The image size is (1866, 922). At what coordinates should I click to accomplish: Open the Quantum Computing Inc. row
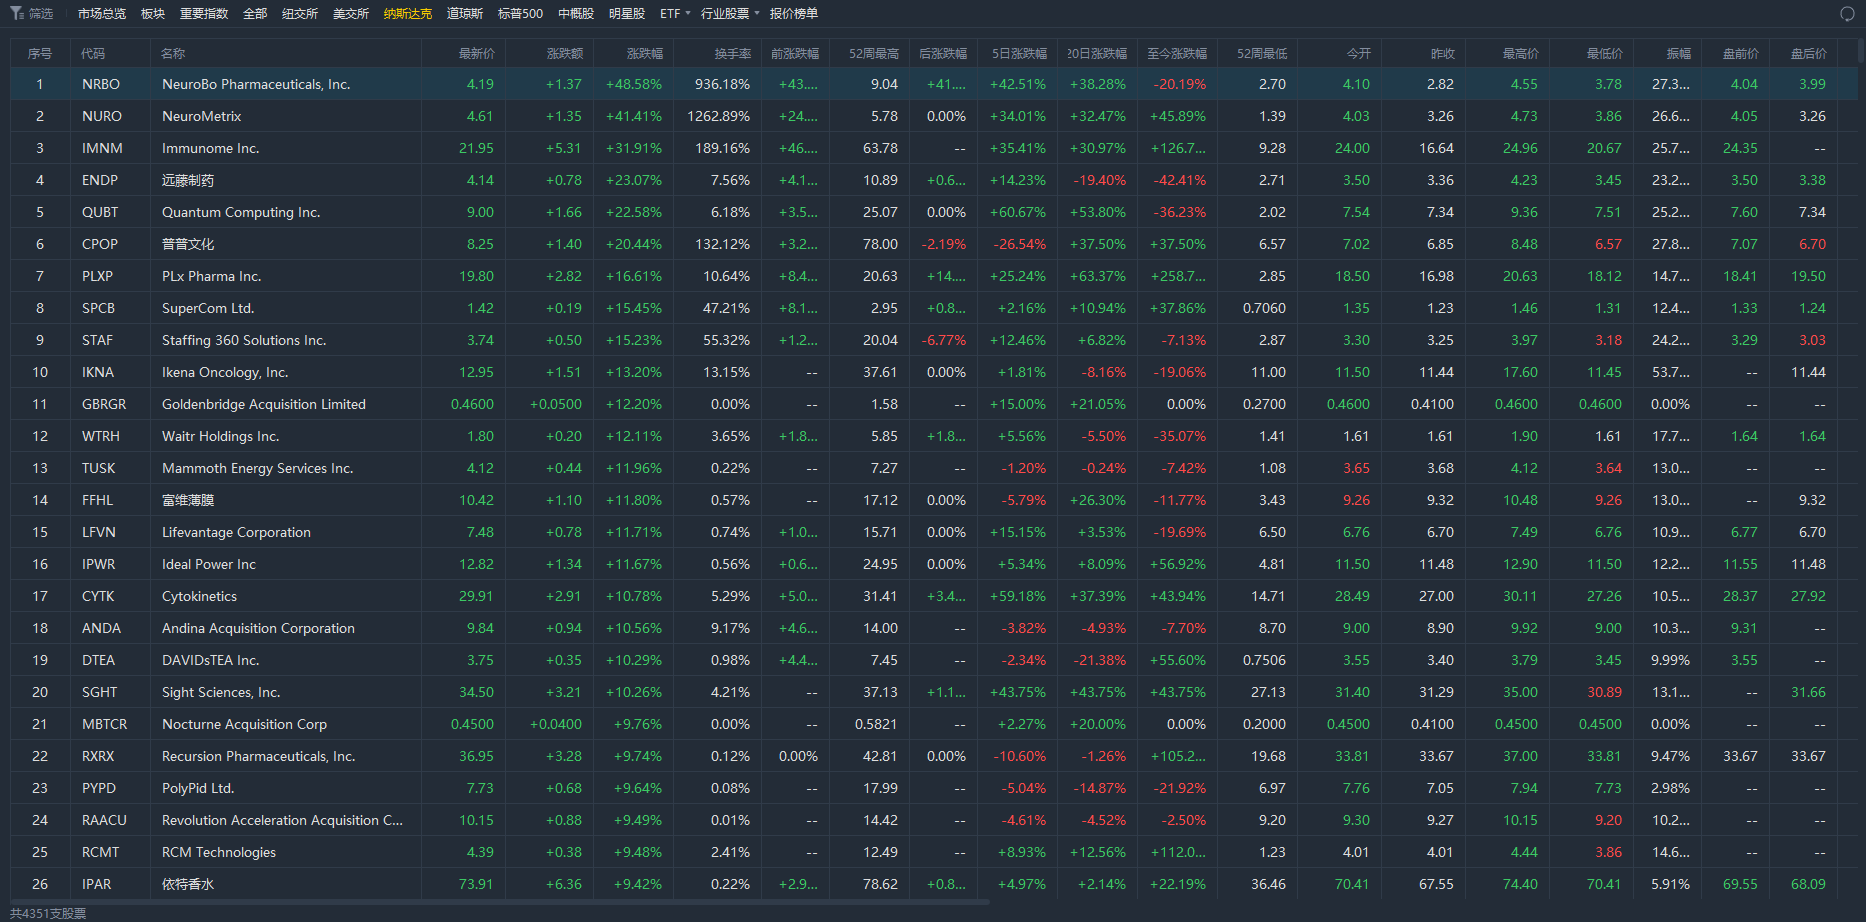point(934,212)
